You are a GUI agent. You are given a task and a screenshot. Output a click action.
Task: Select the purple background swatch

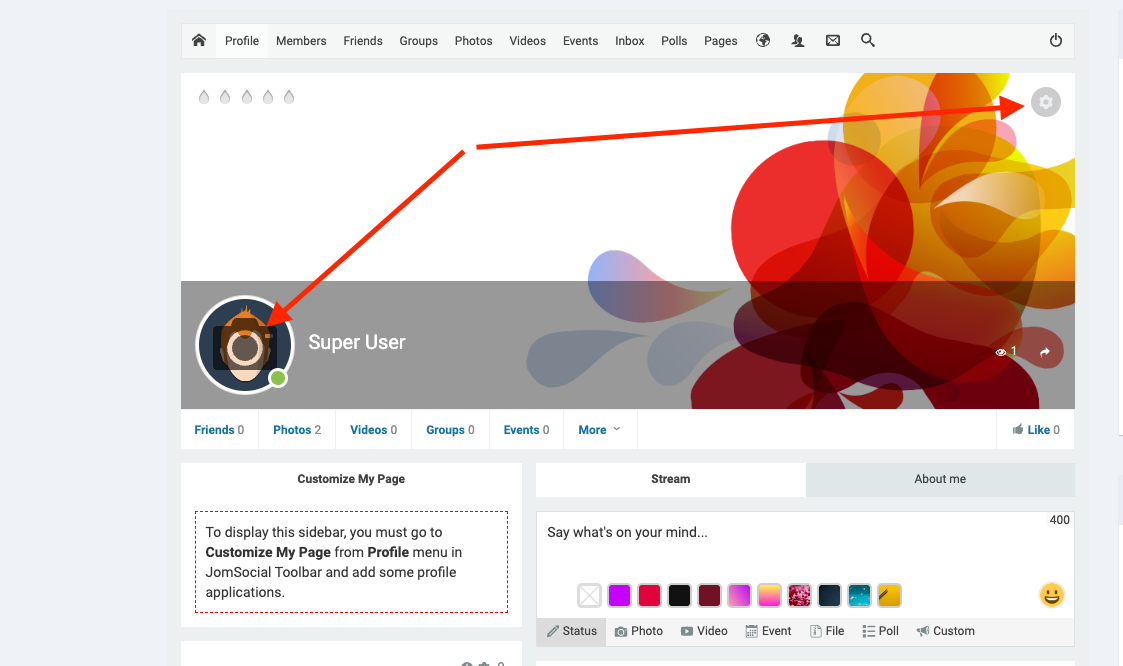[620, 595]
